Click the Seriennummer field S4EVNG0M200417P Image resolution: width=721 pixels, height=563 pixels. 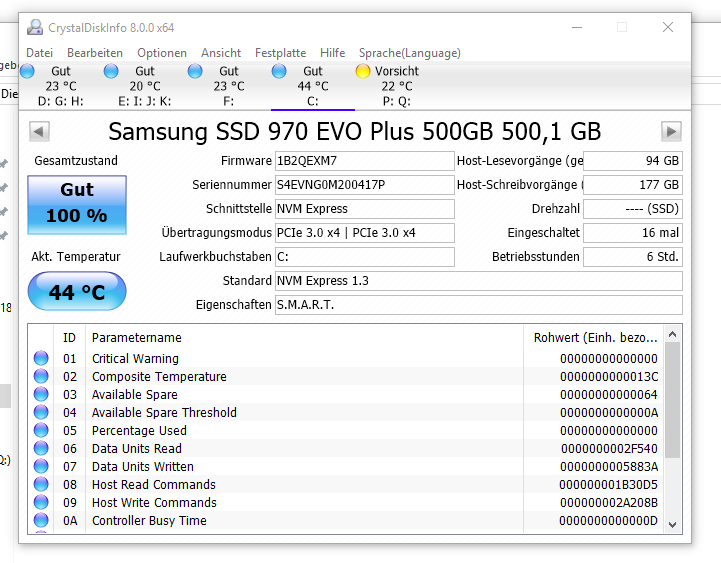pyautogui.click(x=365, y=185)
